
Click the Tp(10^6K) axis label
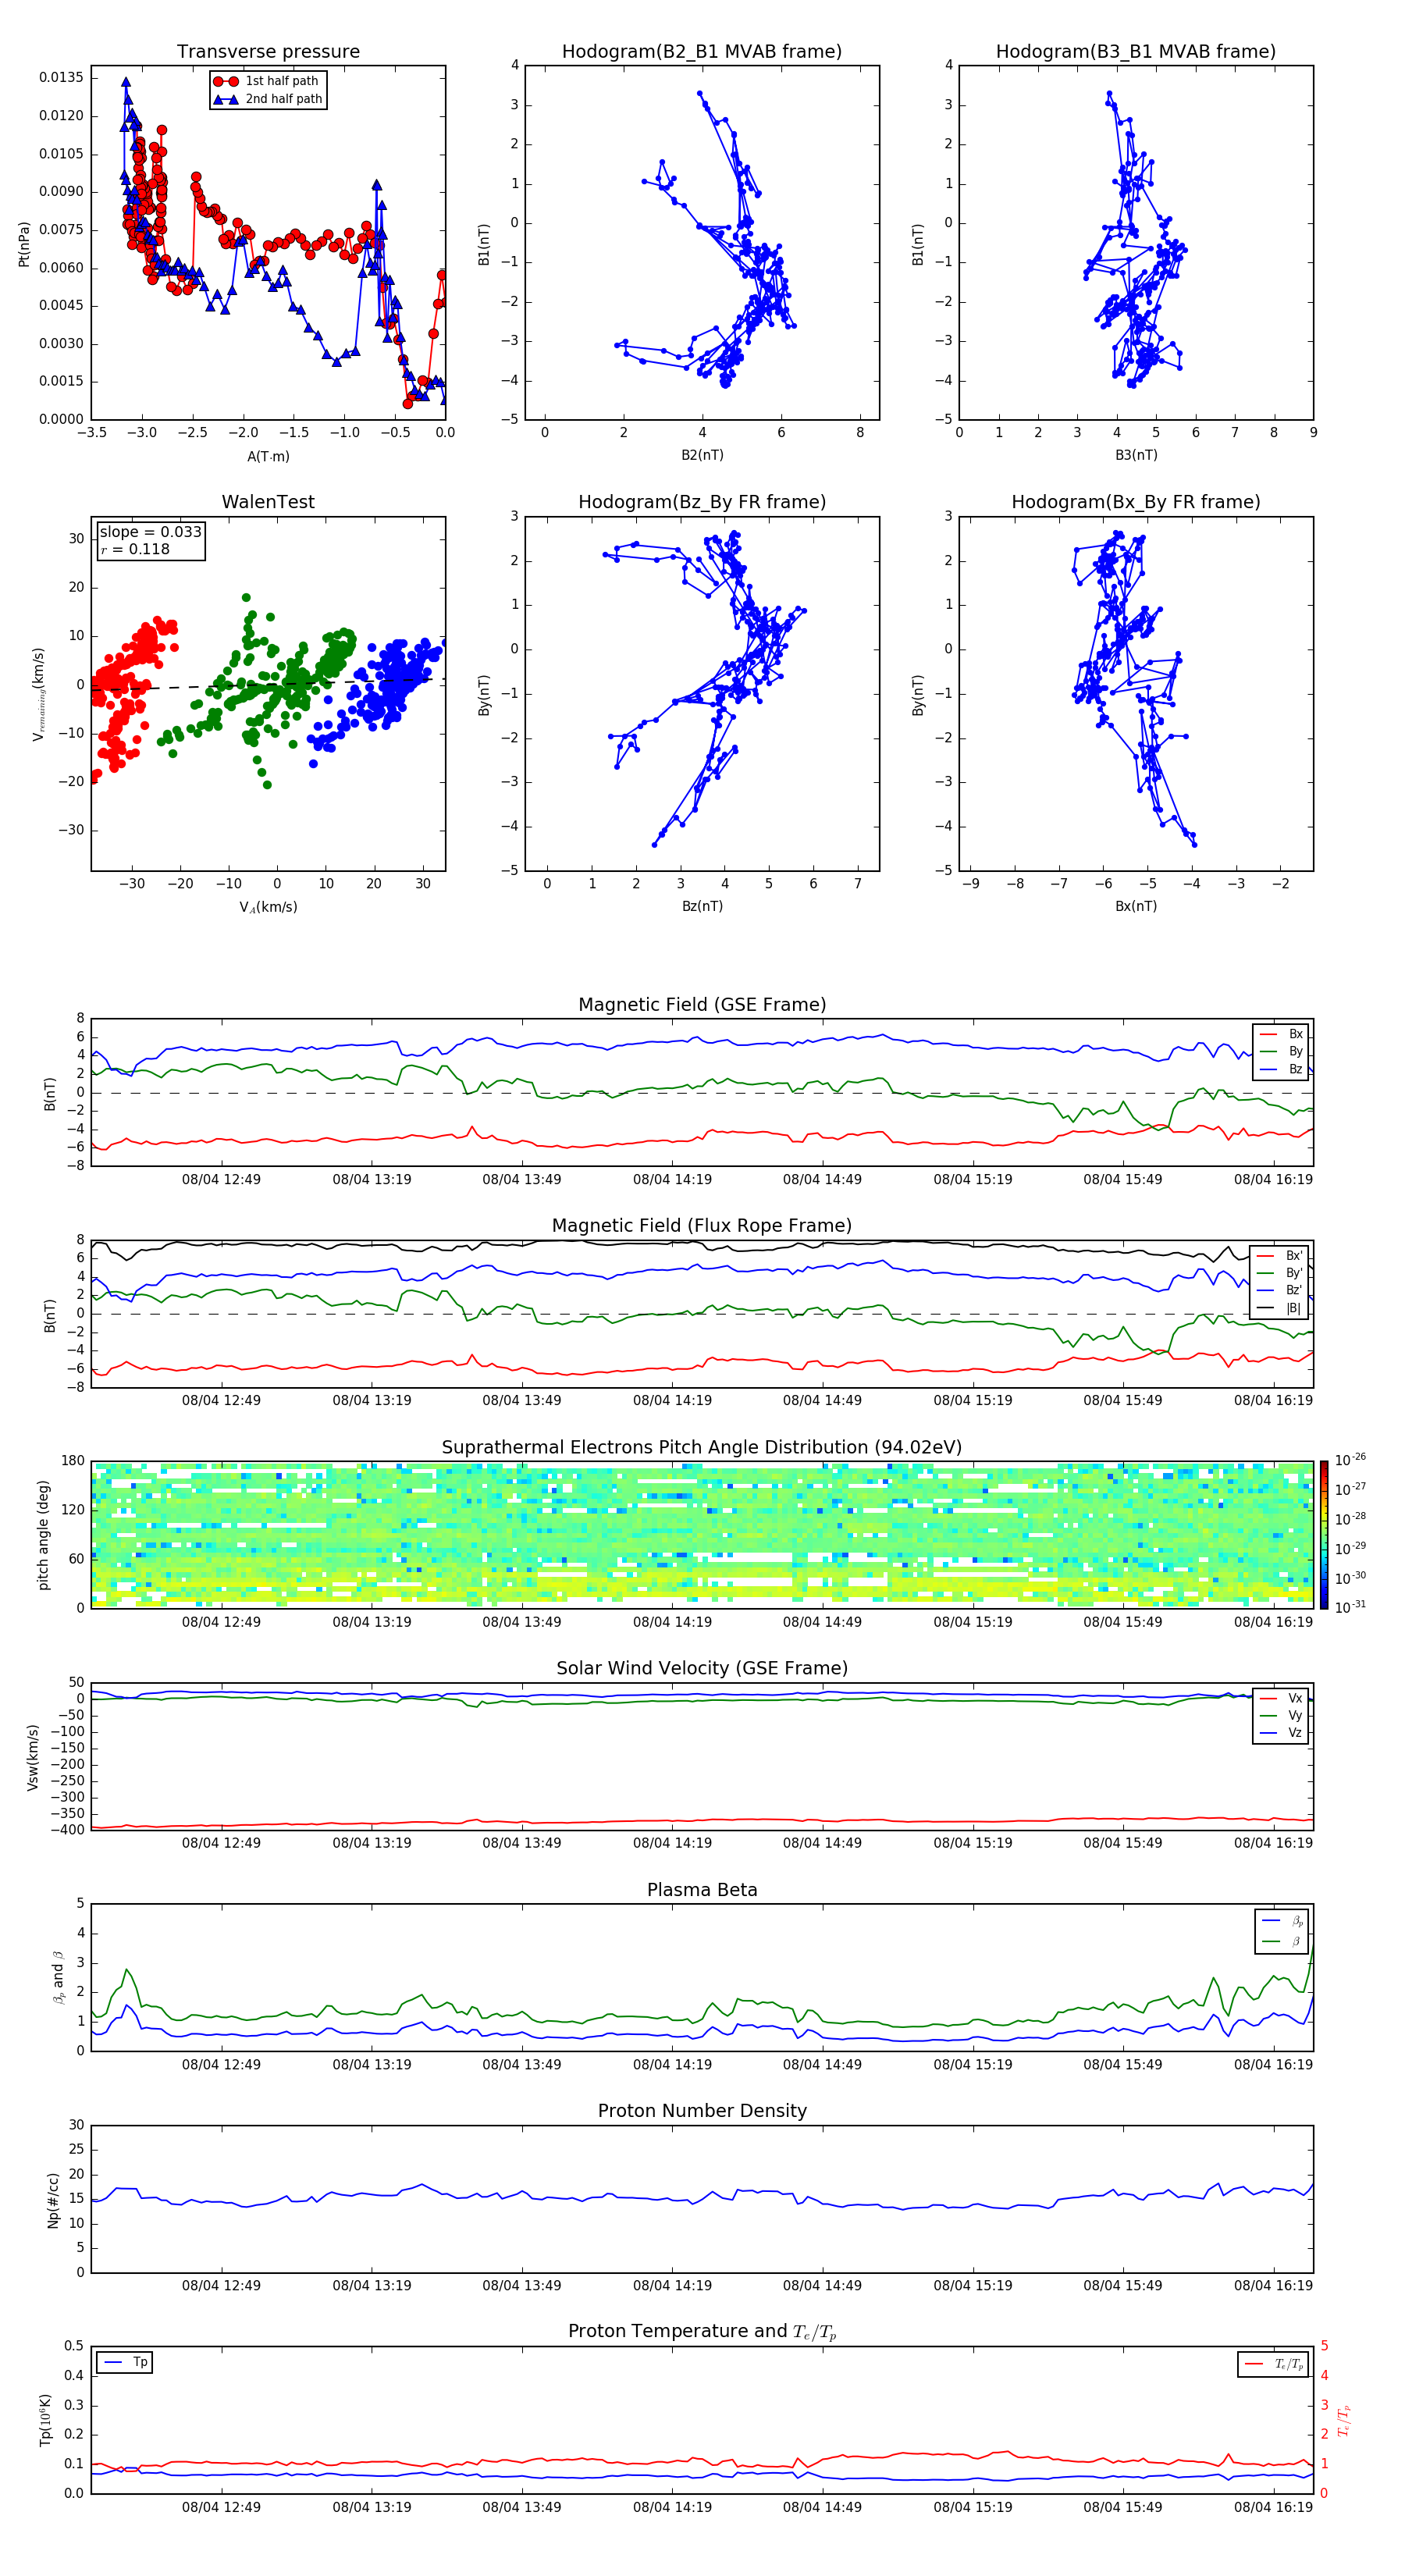[45, 2421]
